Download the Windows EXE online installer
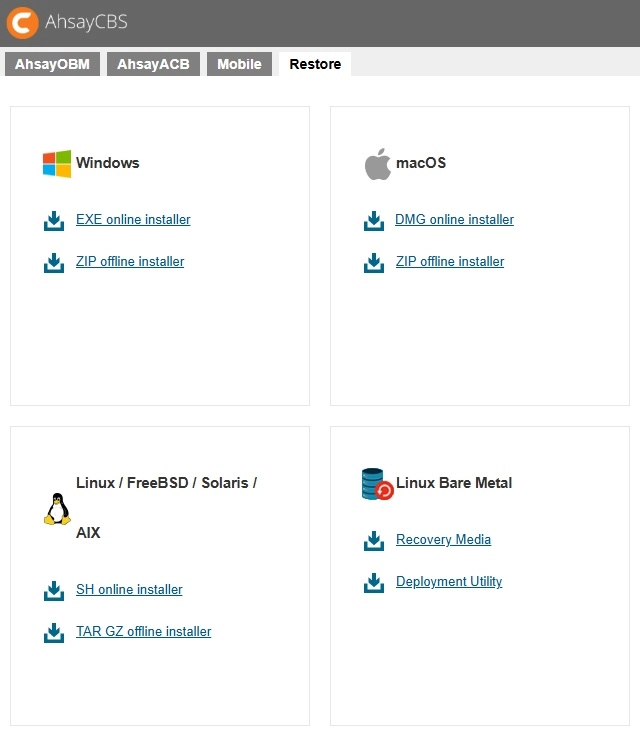Screen dimensions: 640x735 (133, 220)
